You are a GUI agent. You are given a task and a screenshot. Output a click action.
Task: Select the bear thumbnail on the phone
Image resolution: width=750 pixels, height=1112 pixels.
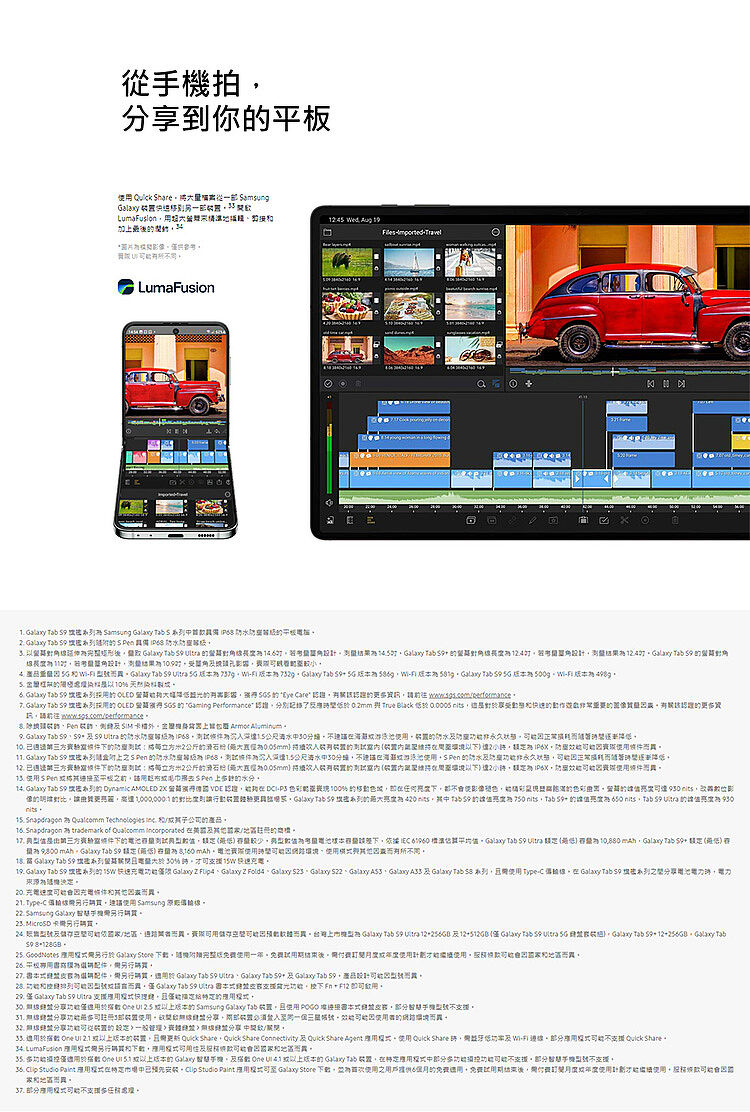(132, 508)
